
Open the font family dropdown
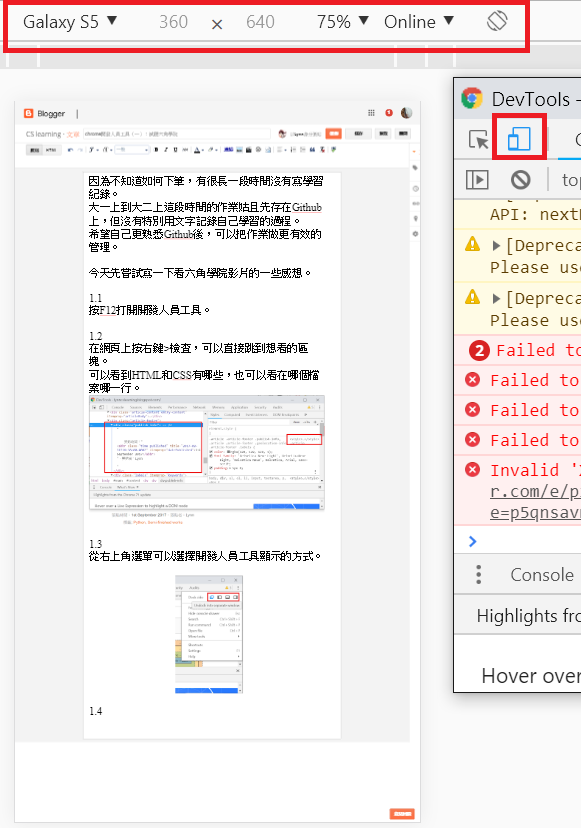tap(93, 149)
